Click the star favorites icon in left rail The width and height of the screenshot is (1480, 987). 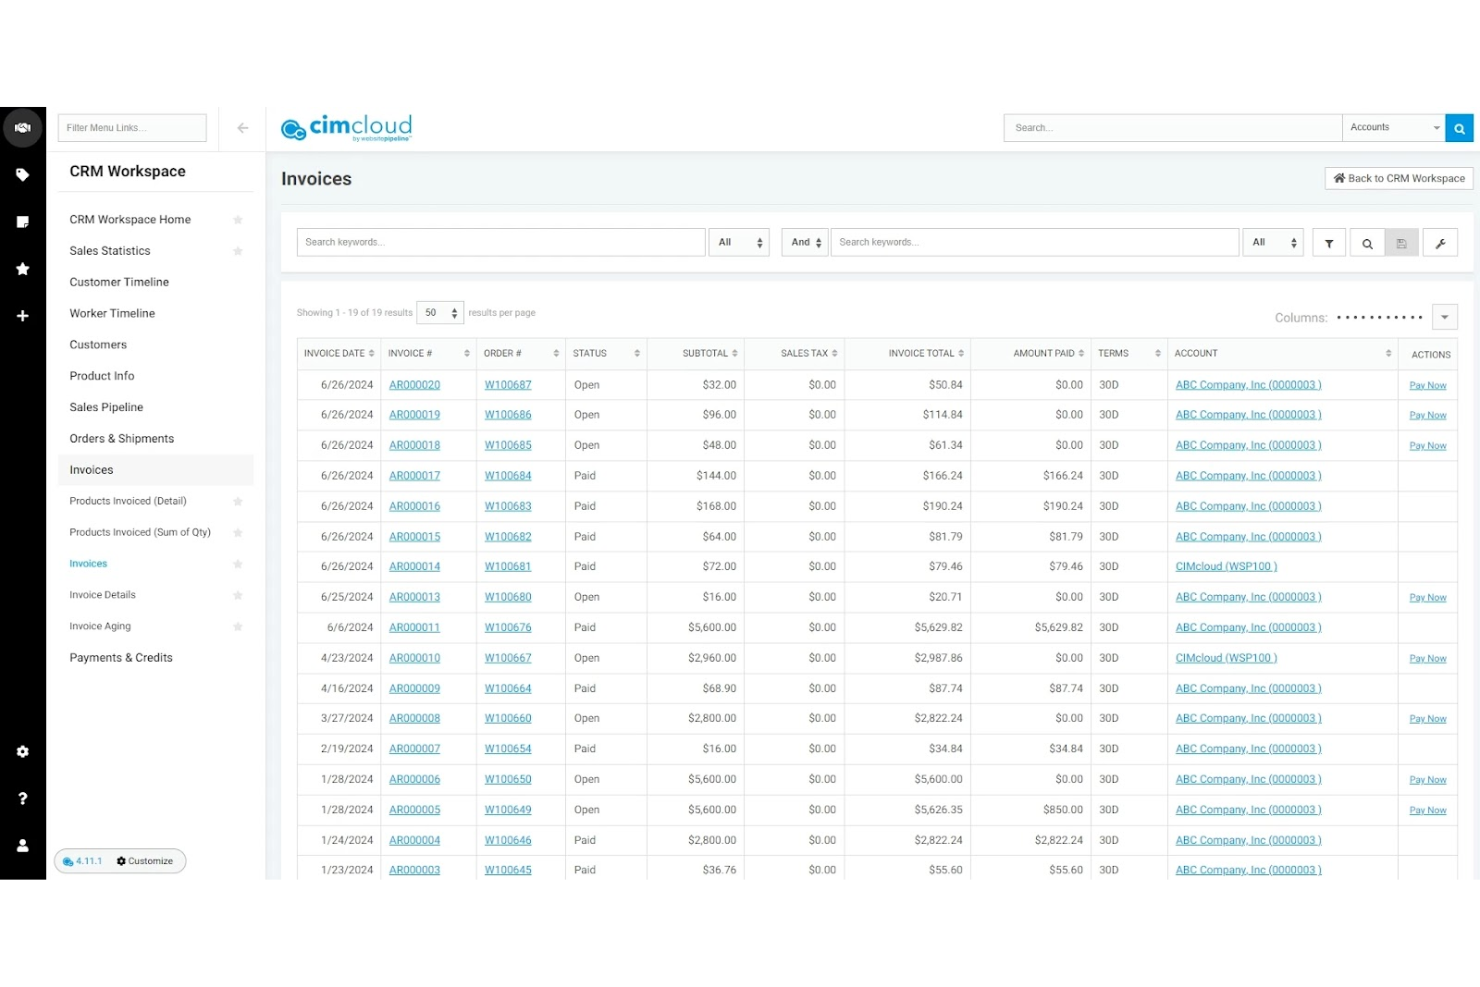22,268
